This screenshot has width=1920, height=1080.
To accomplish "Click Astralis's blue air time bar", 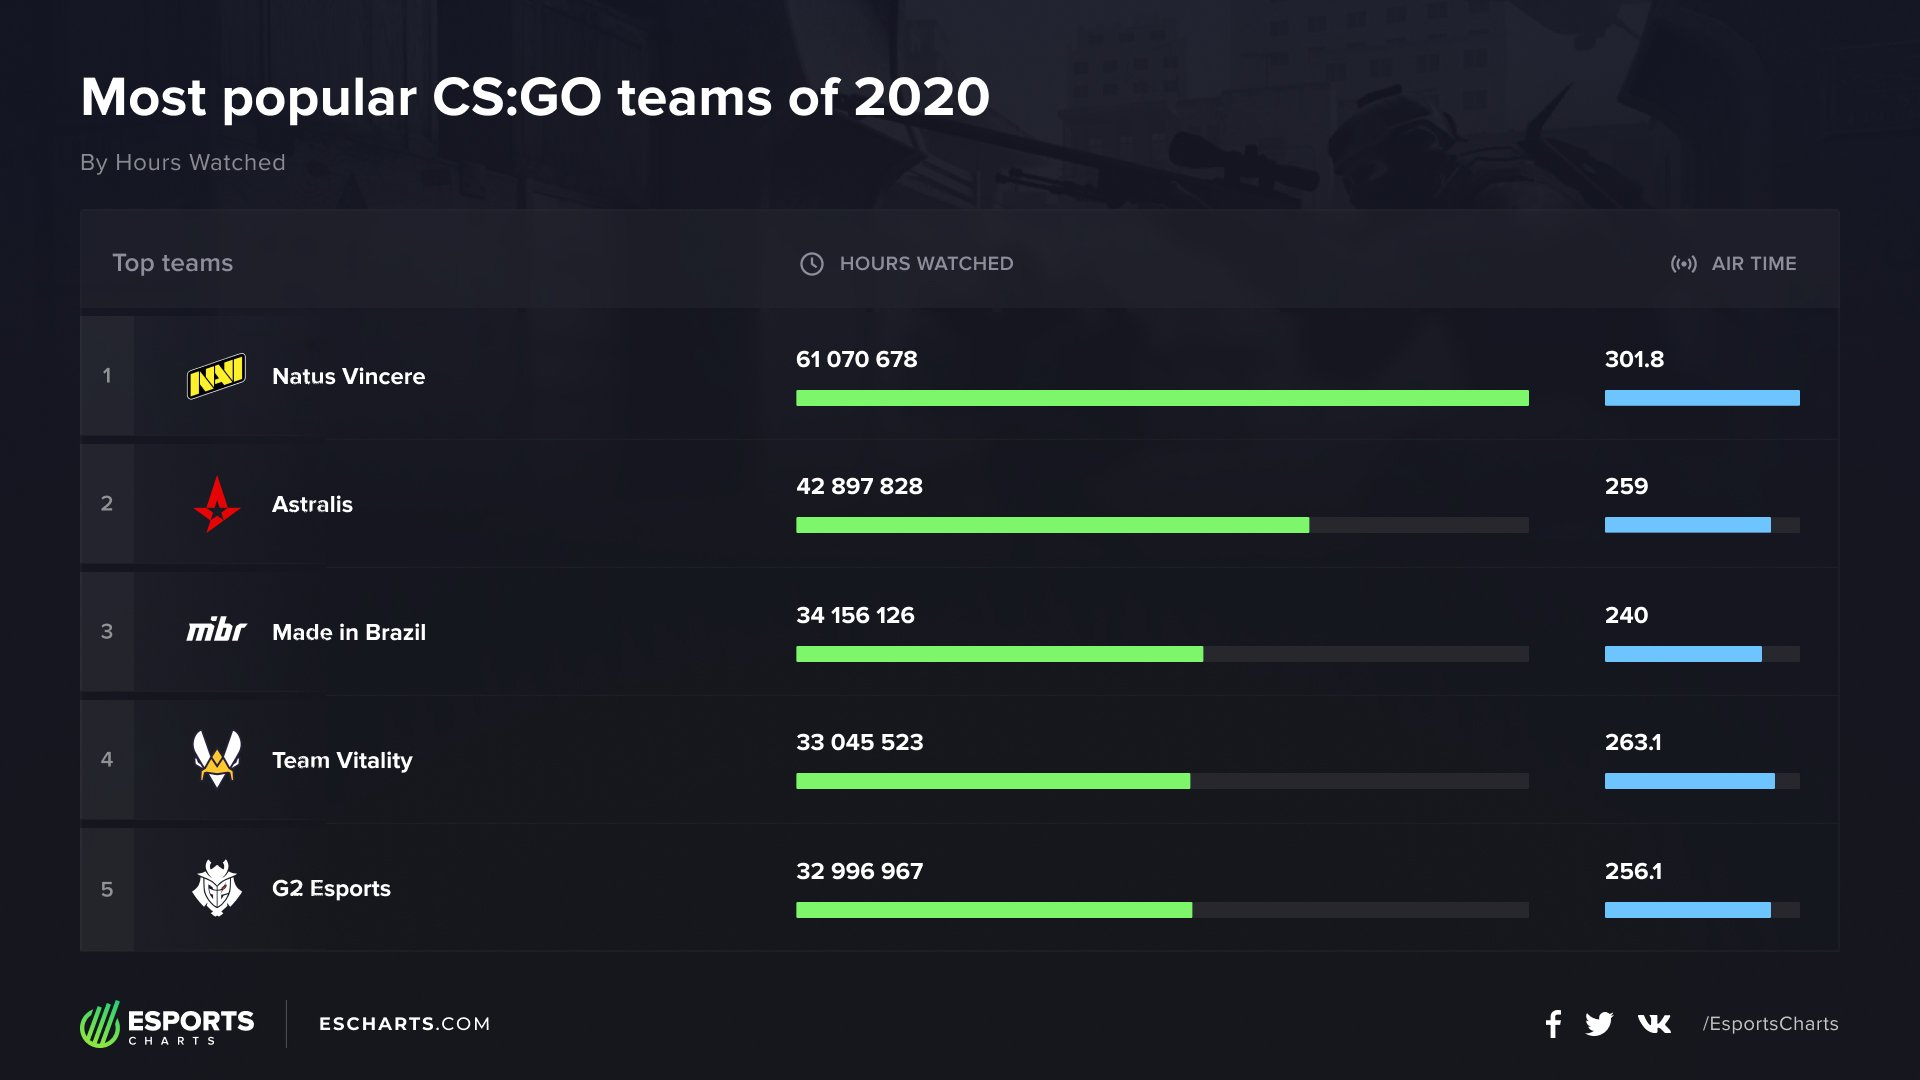I will pos(1687,525).
